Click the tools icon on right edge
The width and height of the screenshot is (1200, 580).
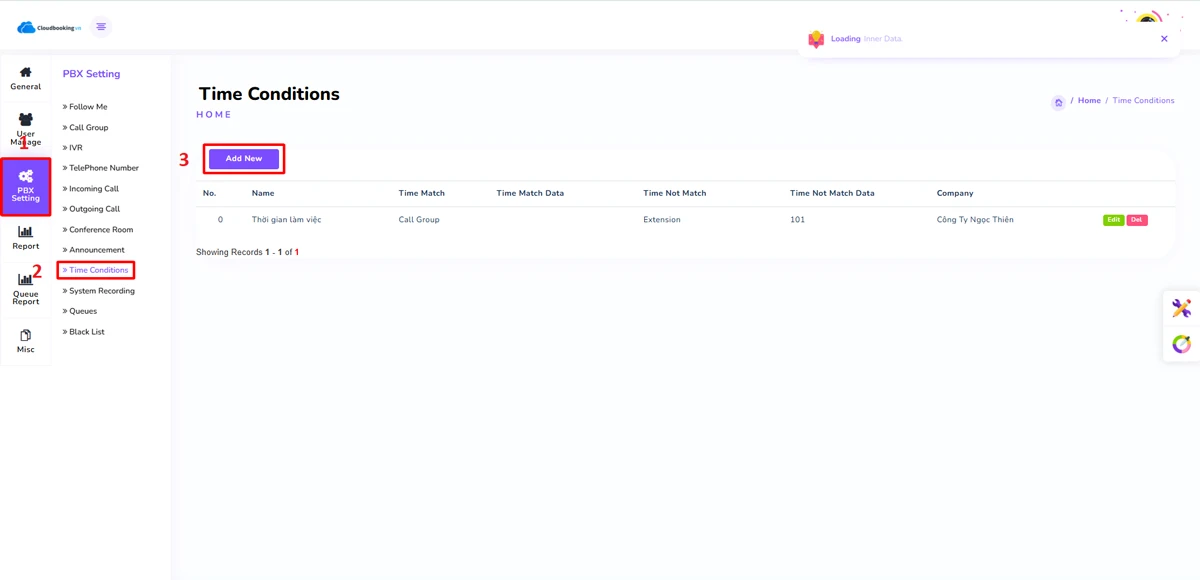pos(1181,309)
